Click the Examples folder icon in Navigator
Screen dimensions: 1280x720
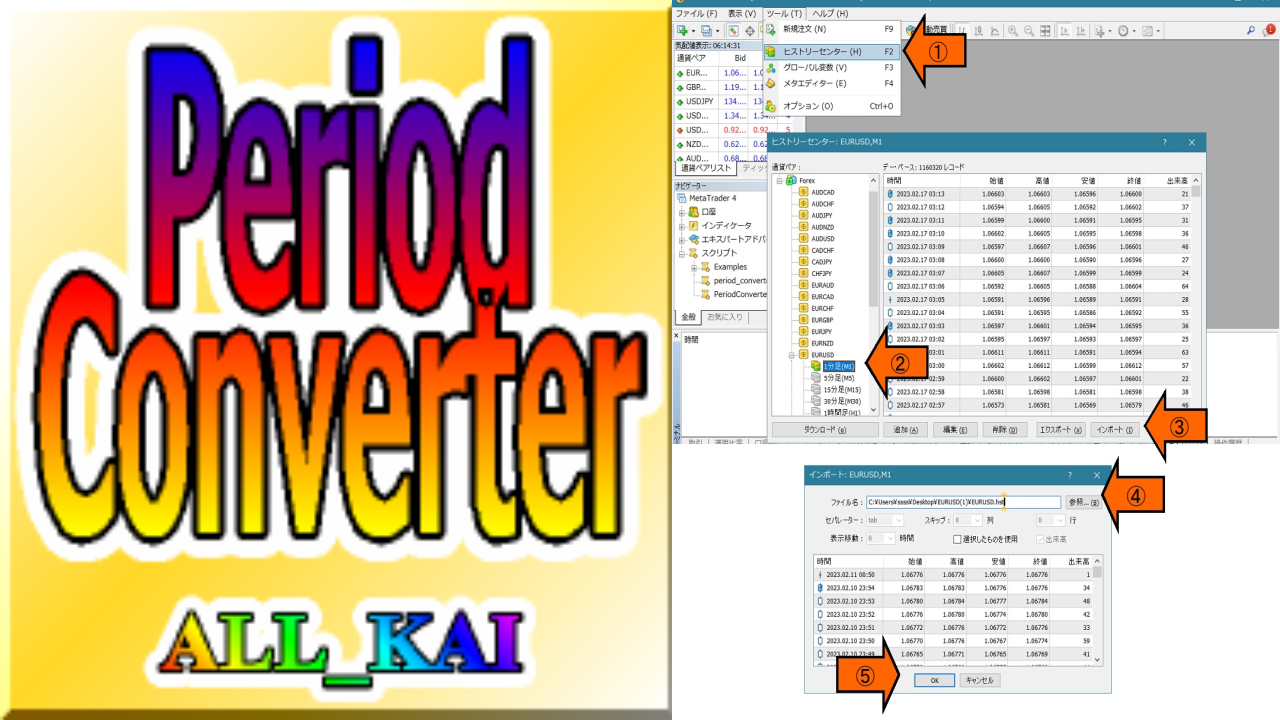tap(704, 267)
